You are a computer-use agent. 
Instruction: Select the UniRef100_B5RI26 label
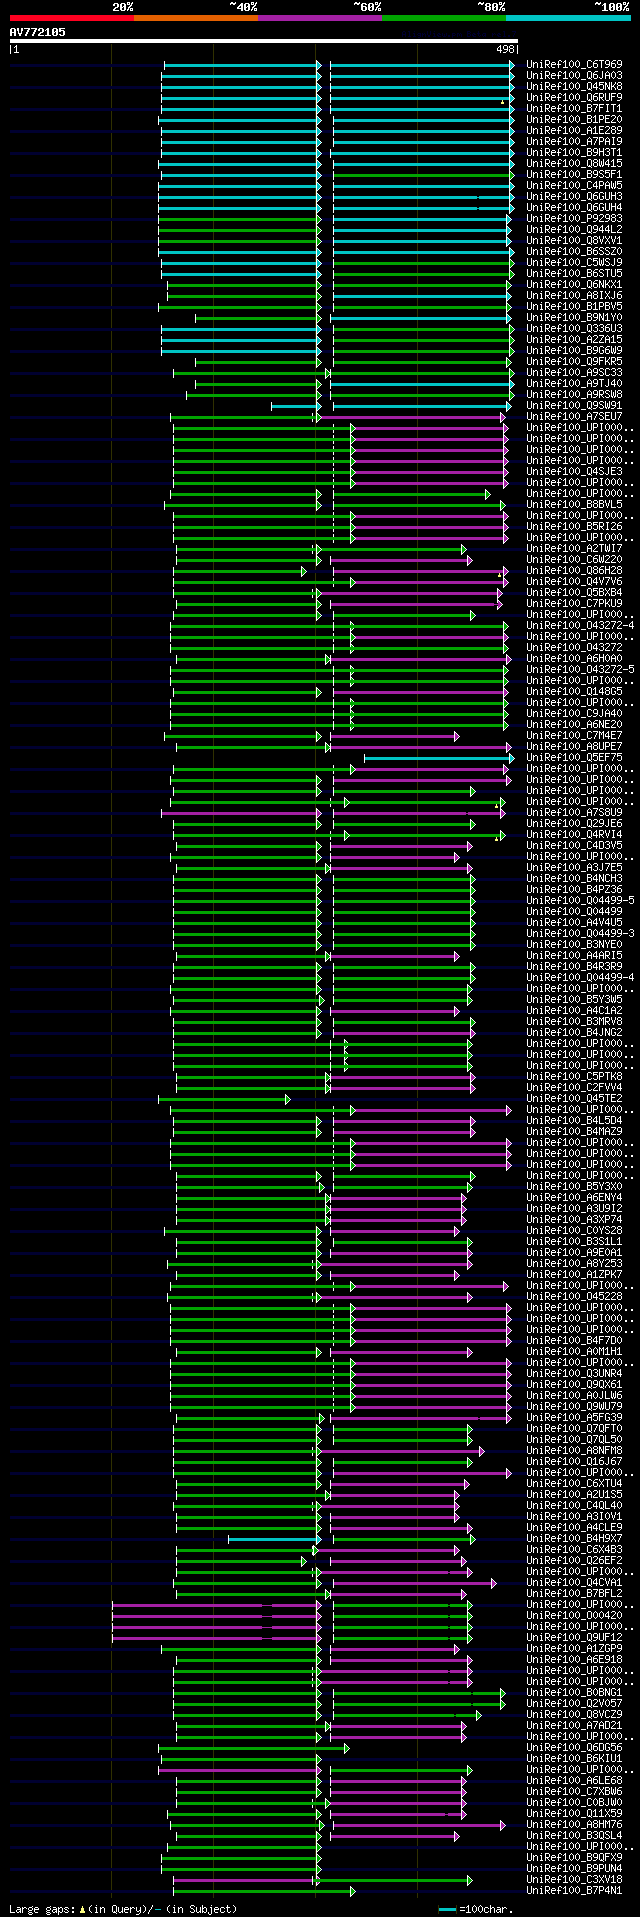click(574, 526)
